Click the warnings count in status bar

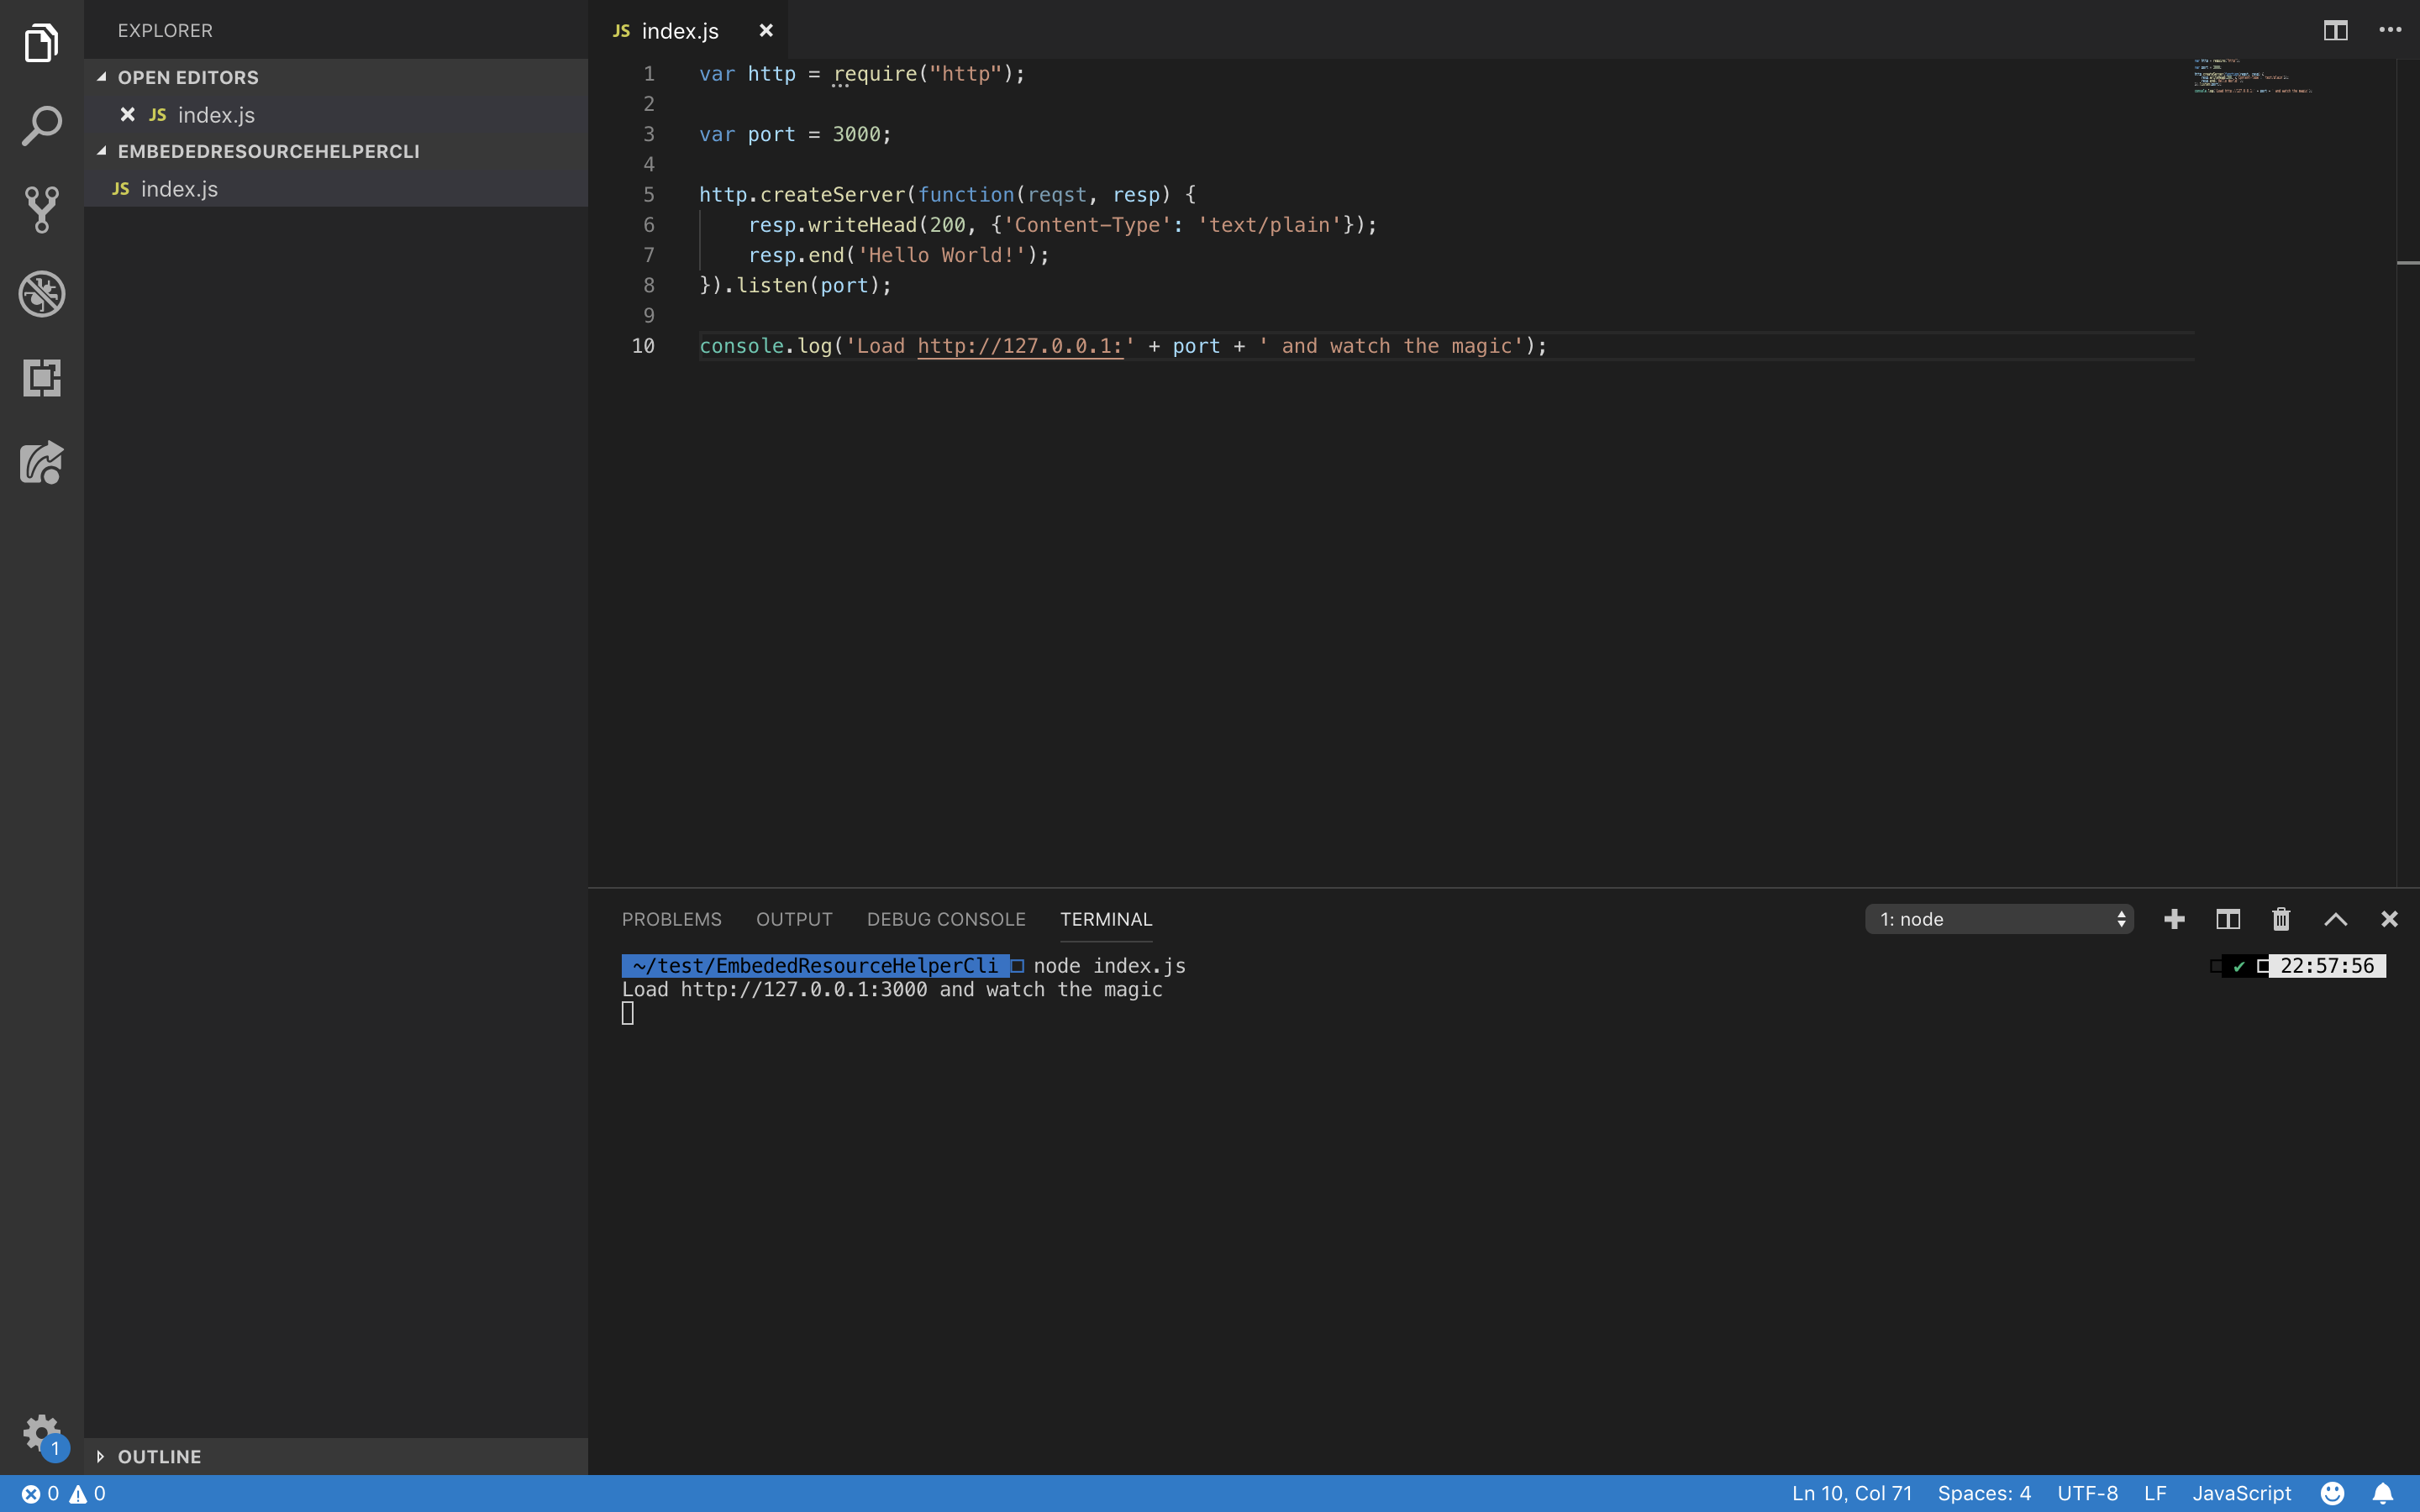(x=87, y=1493)
